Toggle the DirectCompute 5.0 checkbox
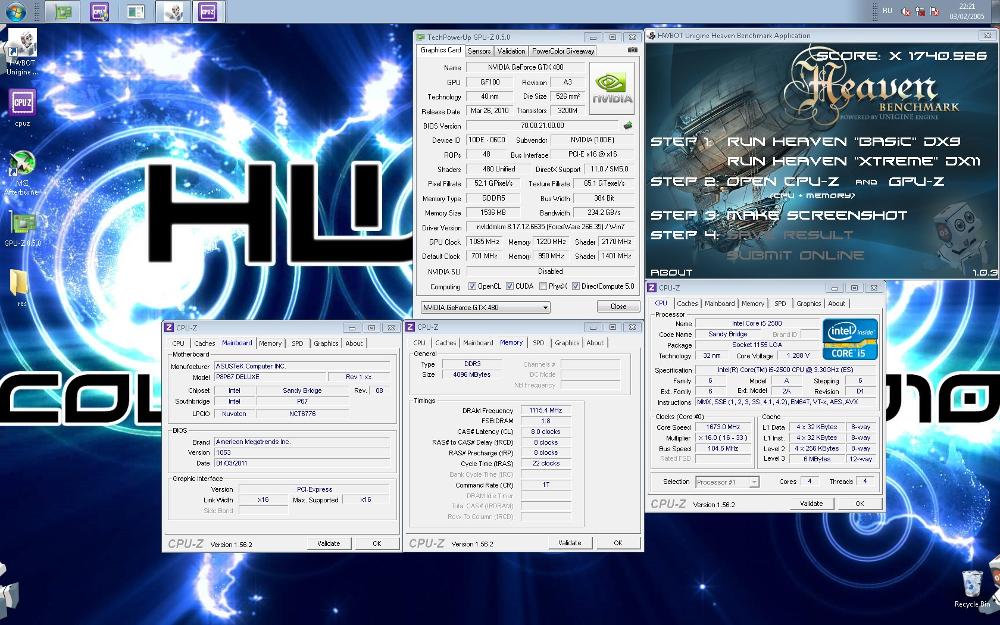The width and height of the screenshot is (1000, 625). pos(576,286)
